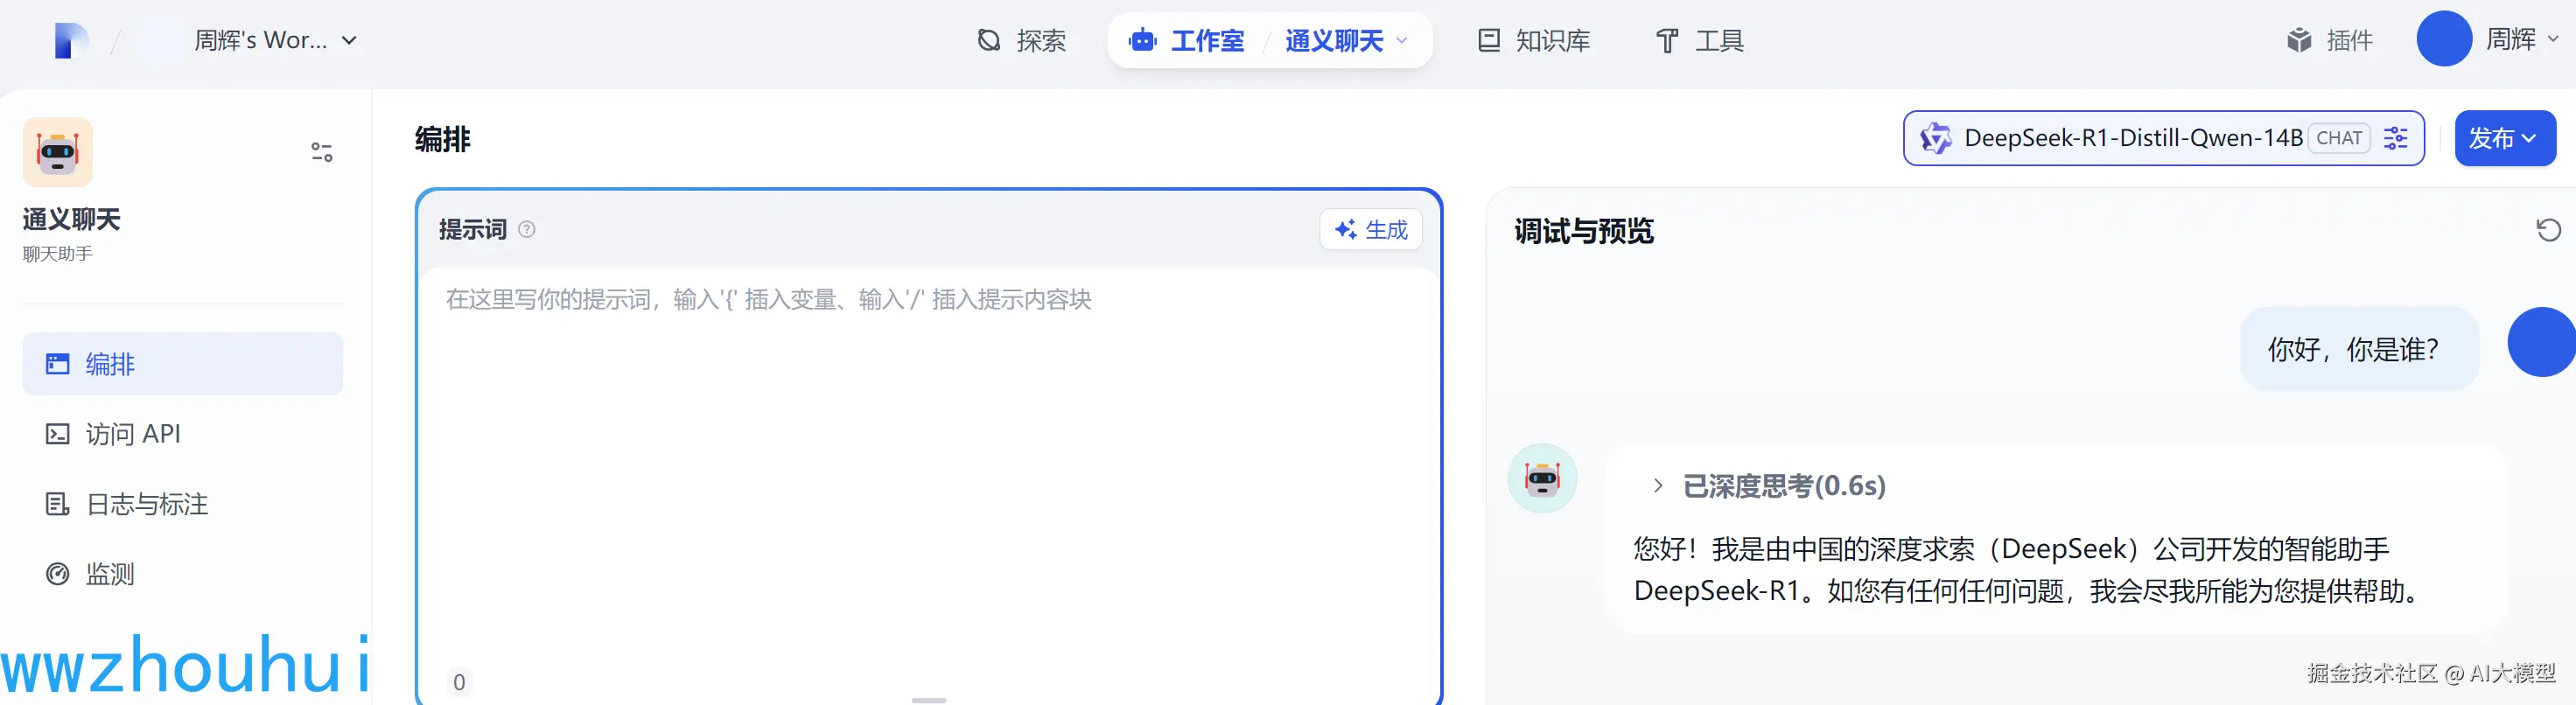Screen dimensions: 2576x705
Task: Click the workspace avatar square
Action: point(160,41)
